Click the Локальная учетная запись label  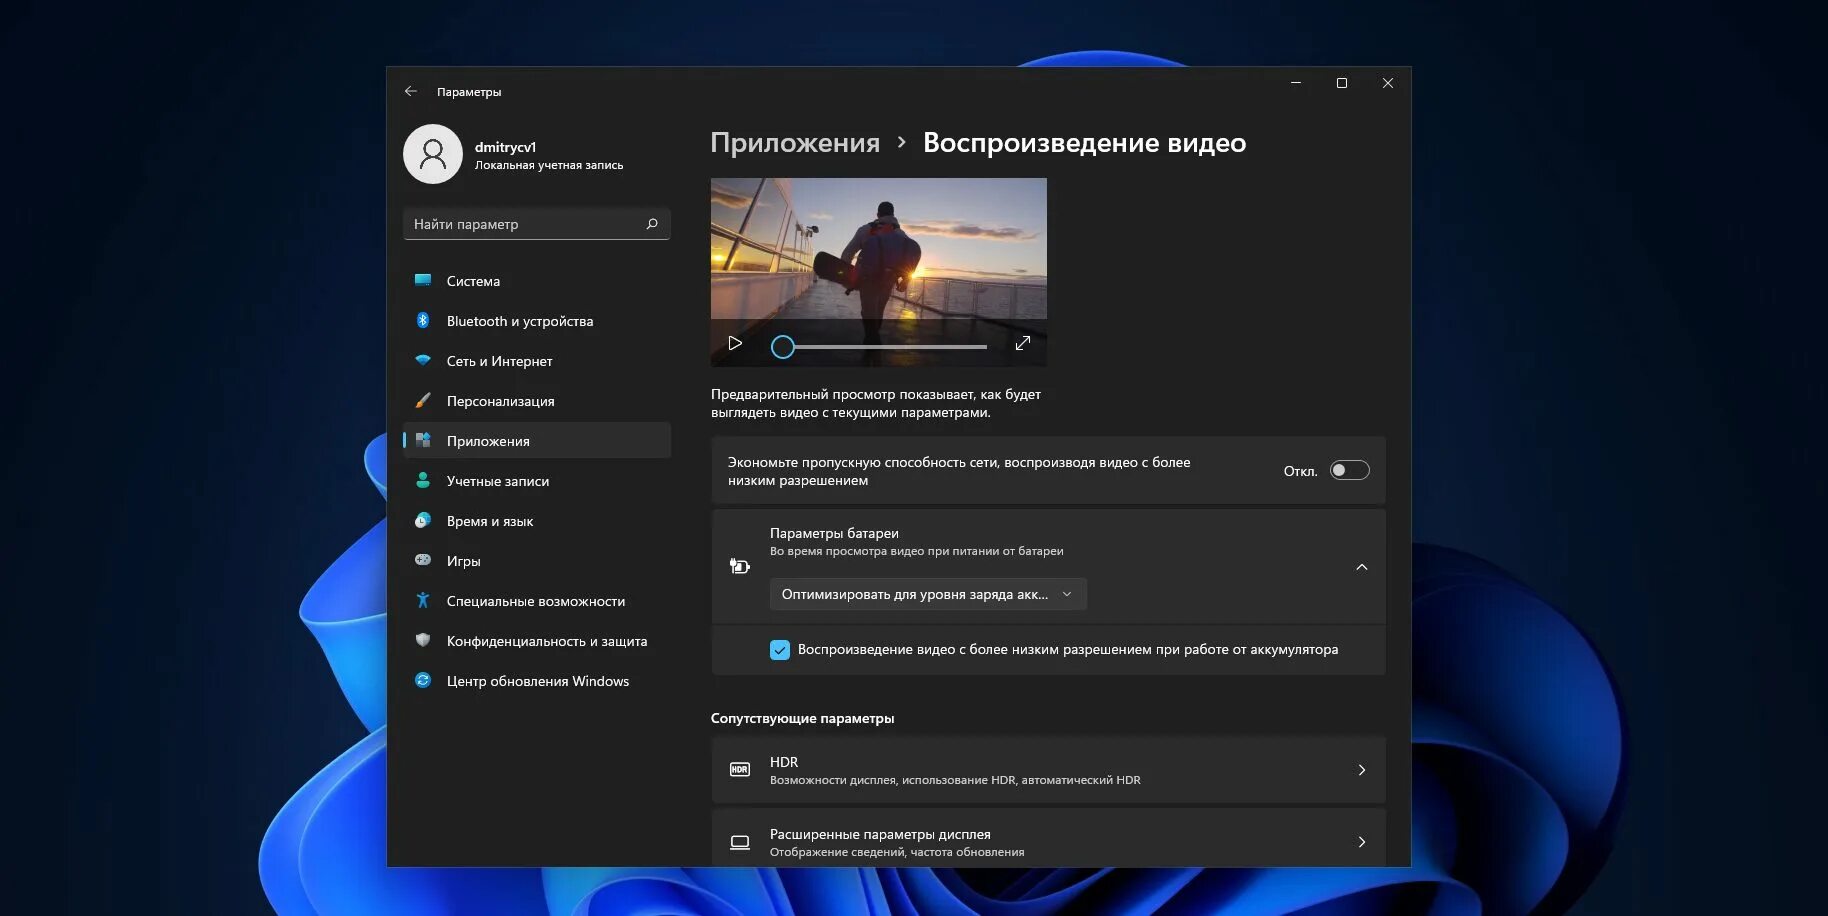pos(549,165)
